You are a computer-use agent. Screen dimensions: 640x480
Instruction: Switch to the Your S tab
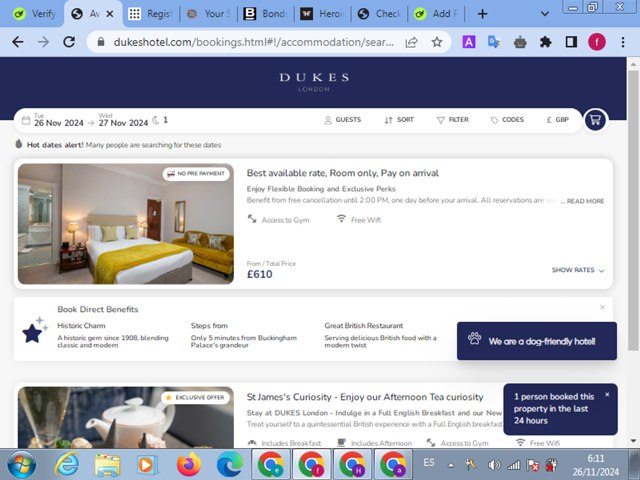(209, 14)
